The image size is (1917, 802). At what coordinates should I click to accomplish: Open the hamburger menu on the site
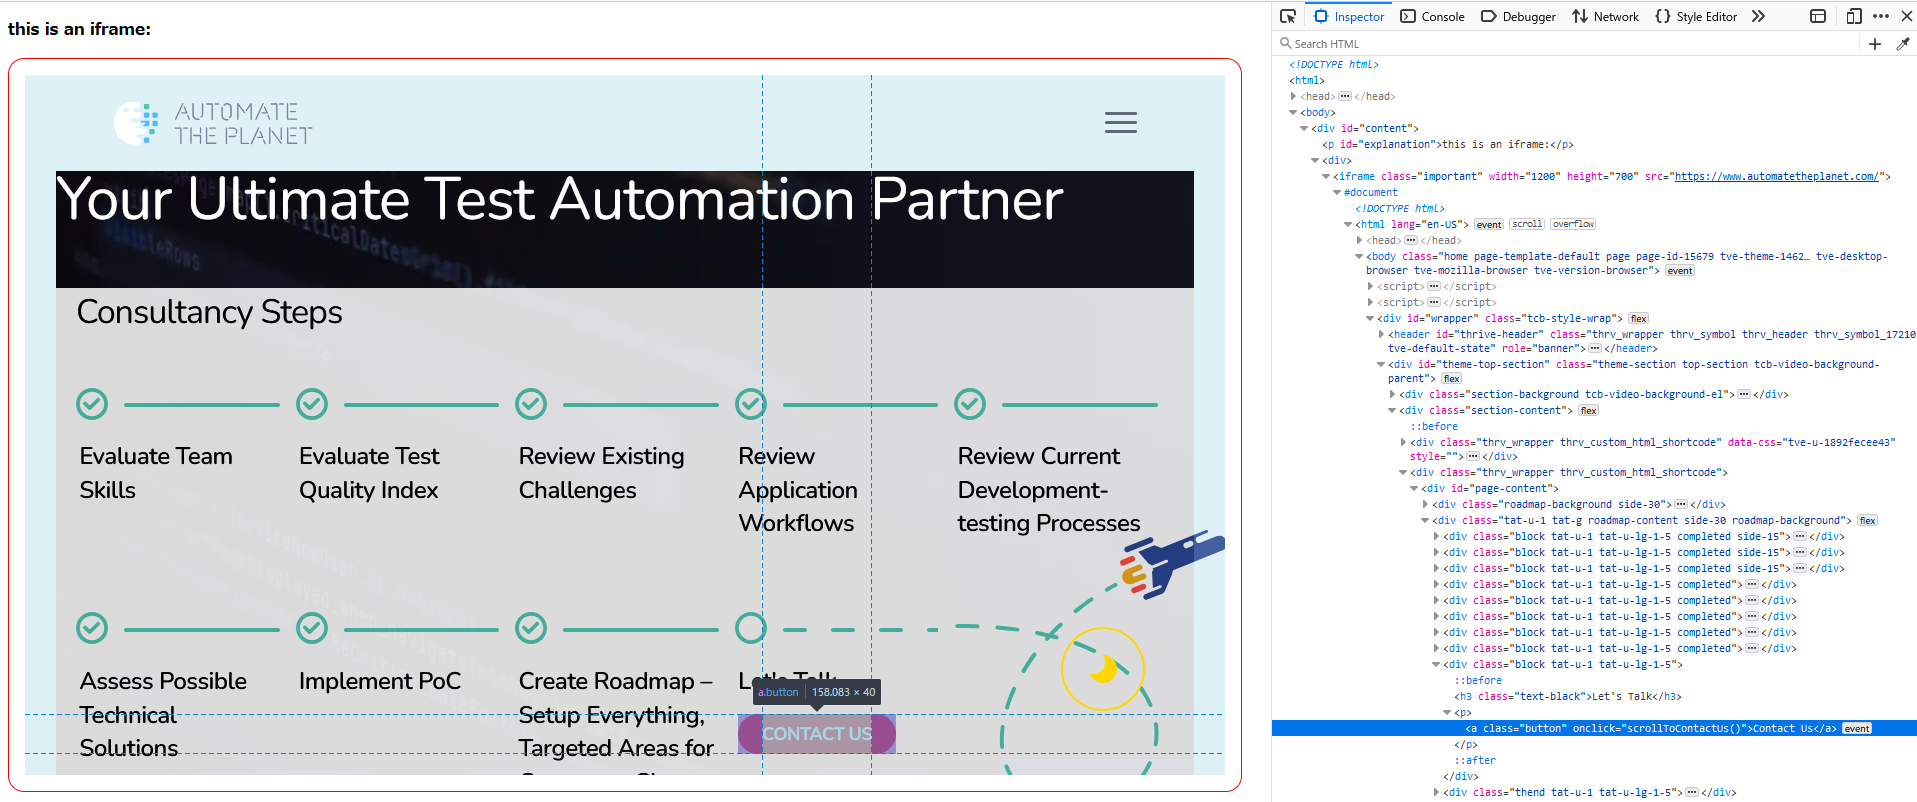(1120, 122)
